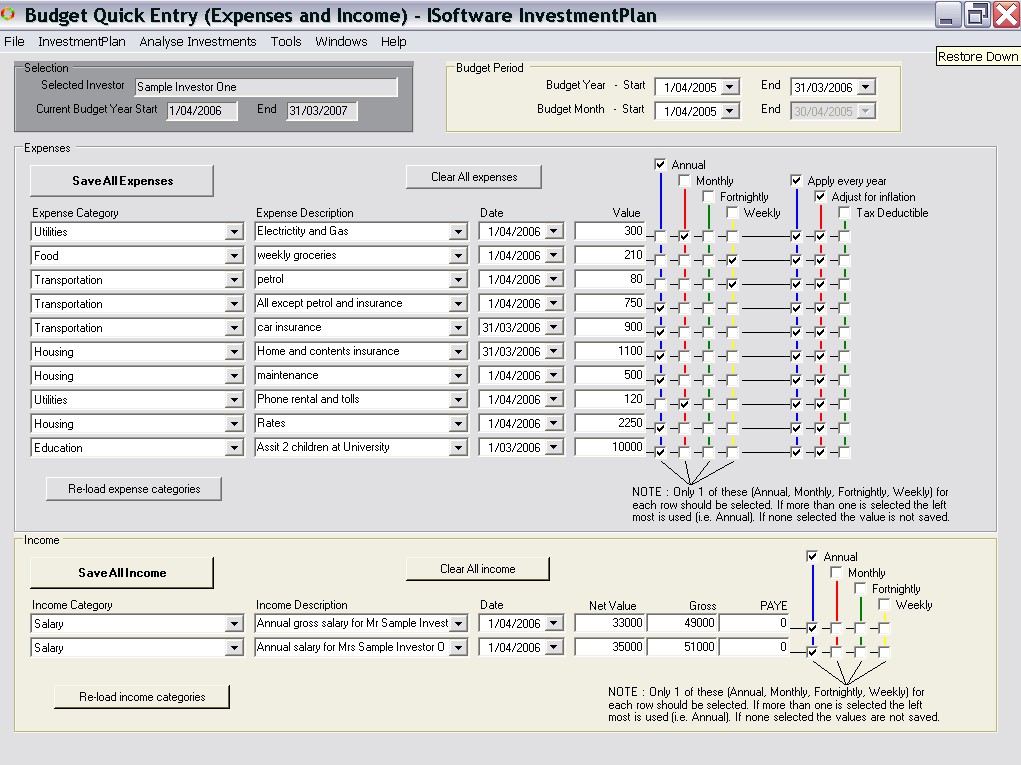Open Budget Year Start date dropdown
Viewport: 1021px width, 765px height.
pyautogui.click(x=730, y=87)
